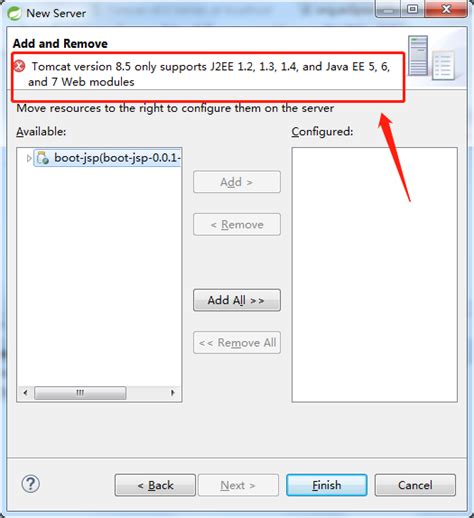Complete the wizard with Finish
The image size is (474, 518).
click(327, 485)
